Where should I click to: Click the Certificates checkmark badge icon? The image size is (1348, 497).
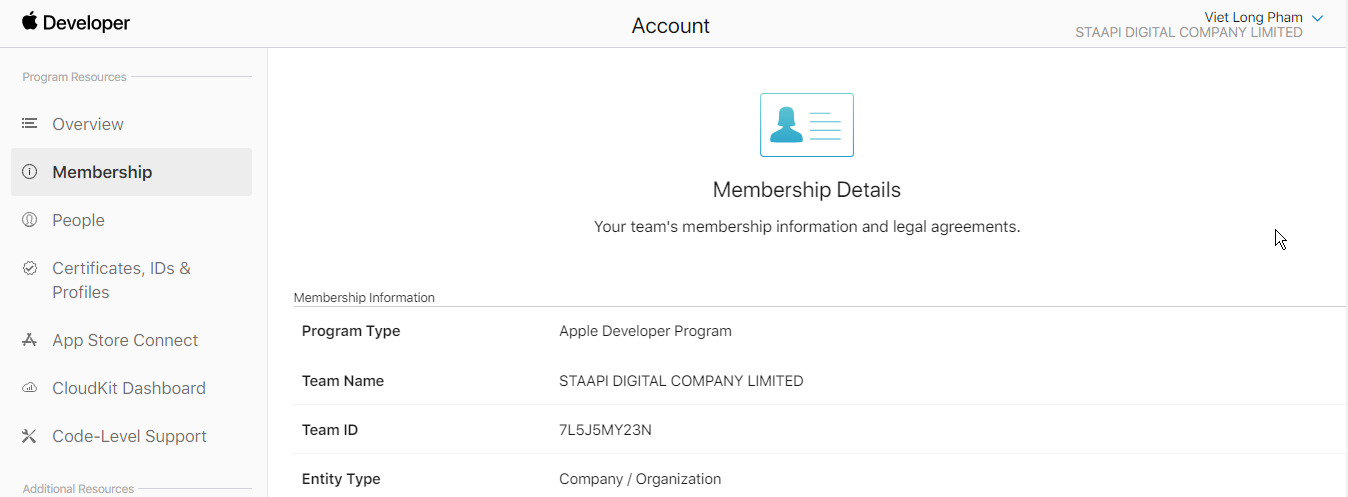click(30, 268)
